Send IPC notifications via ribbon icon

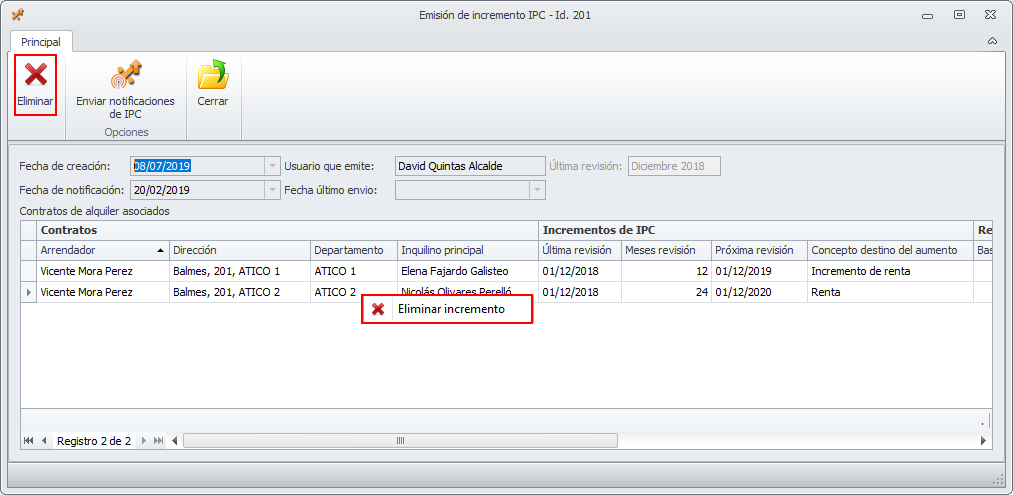point(125,74)
